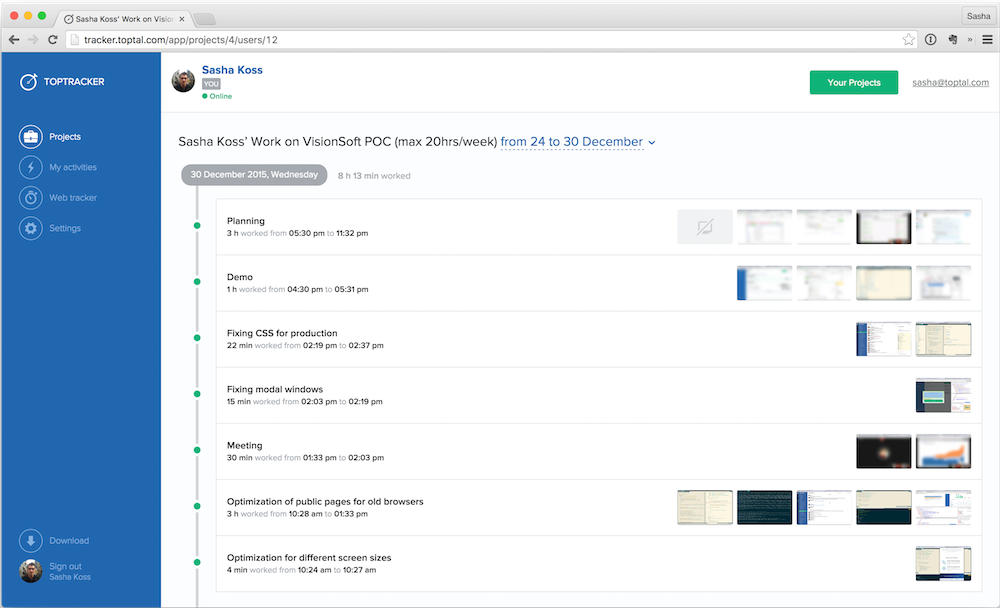
Task: Open the Fixing modal windows screenshot thumbnail
Action: tap(943, 396)
